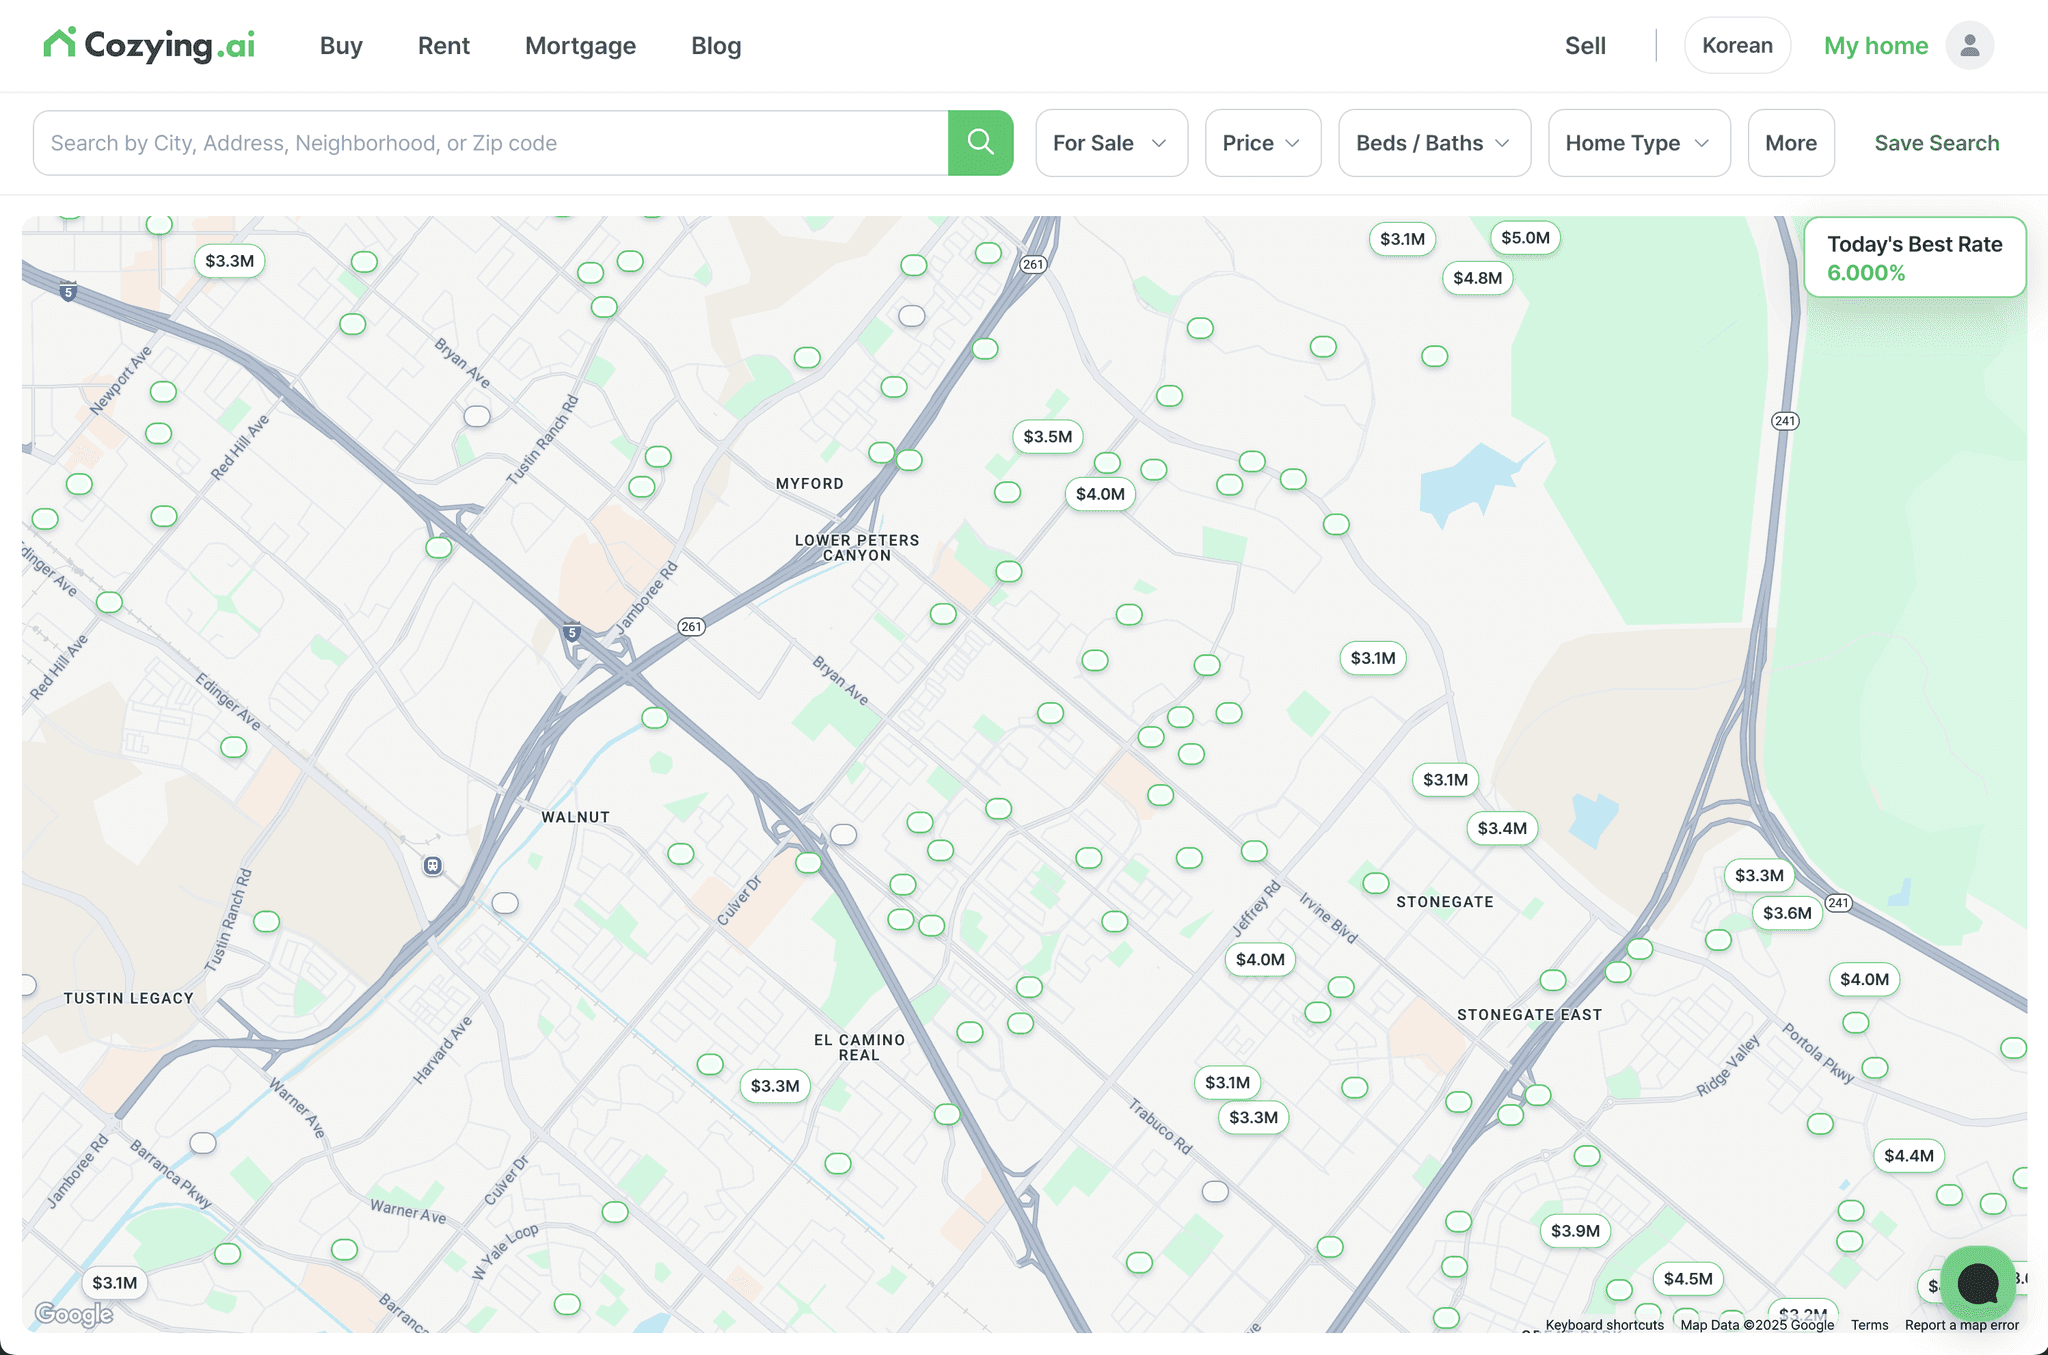Switch language to Korean

[1737, 46]
